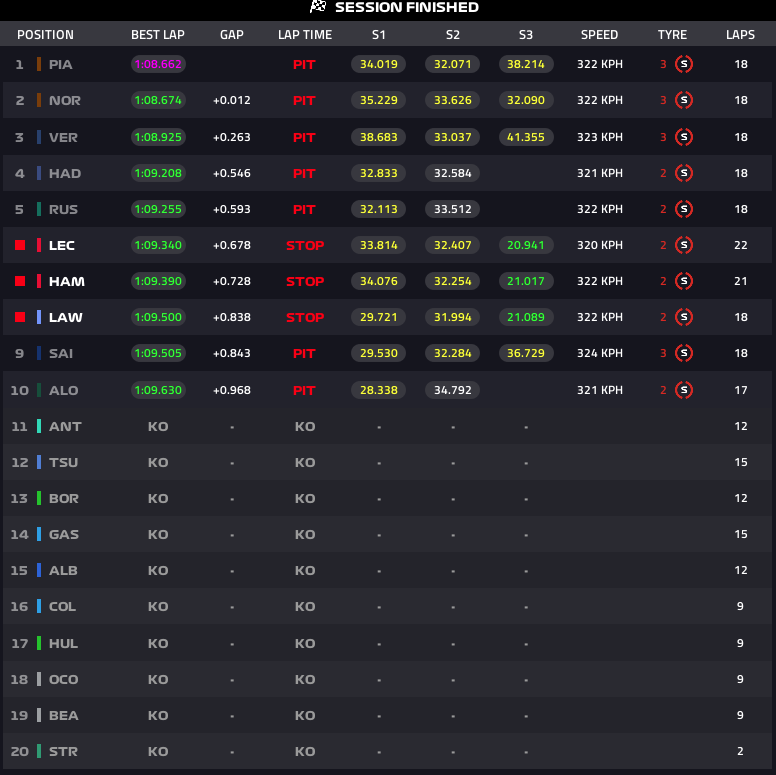The image size is (776, 775).
Task: Select driver name ALO
Action: (x=63, y=390)
